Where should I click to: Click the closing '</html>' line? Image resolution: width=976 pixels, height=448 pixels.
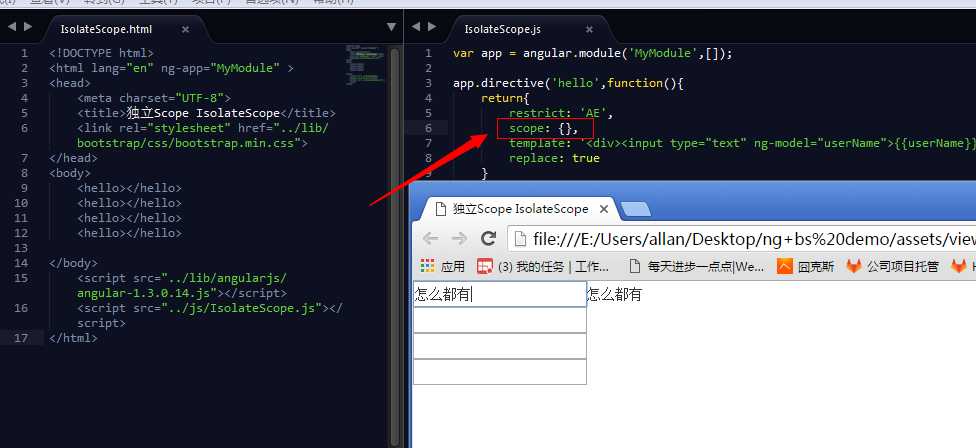tap(73, 338)
